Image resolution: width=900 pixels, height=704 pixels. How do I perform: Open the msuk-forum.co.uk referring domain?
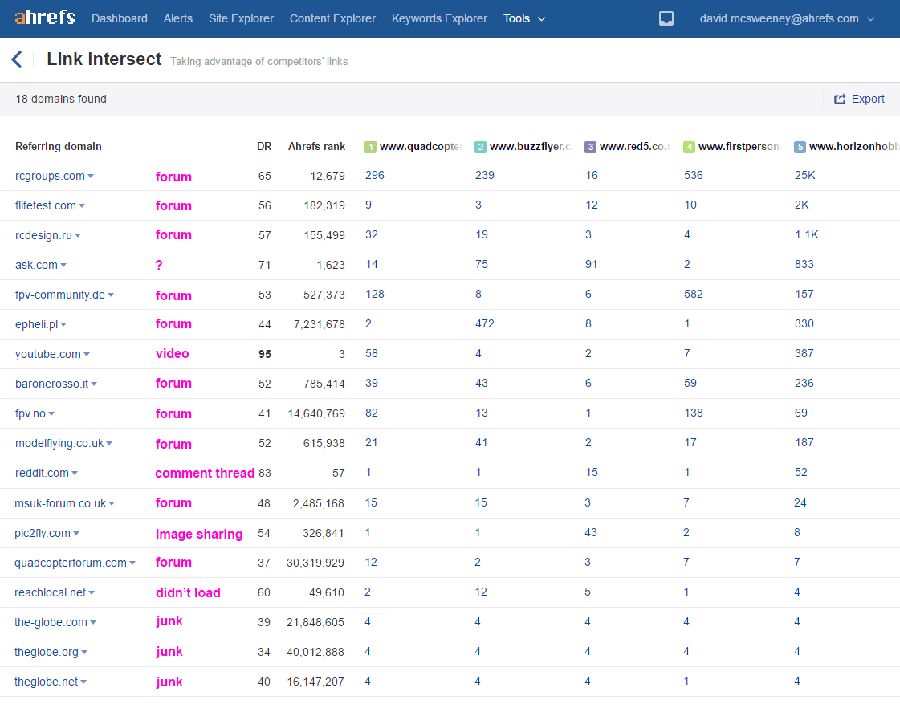coord(60,503)
